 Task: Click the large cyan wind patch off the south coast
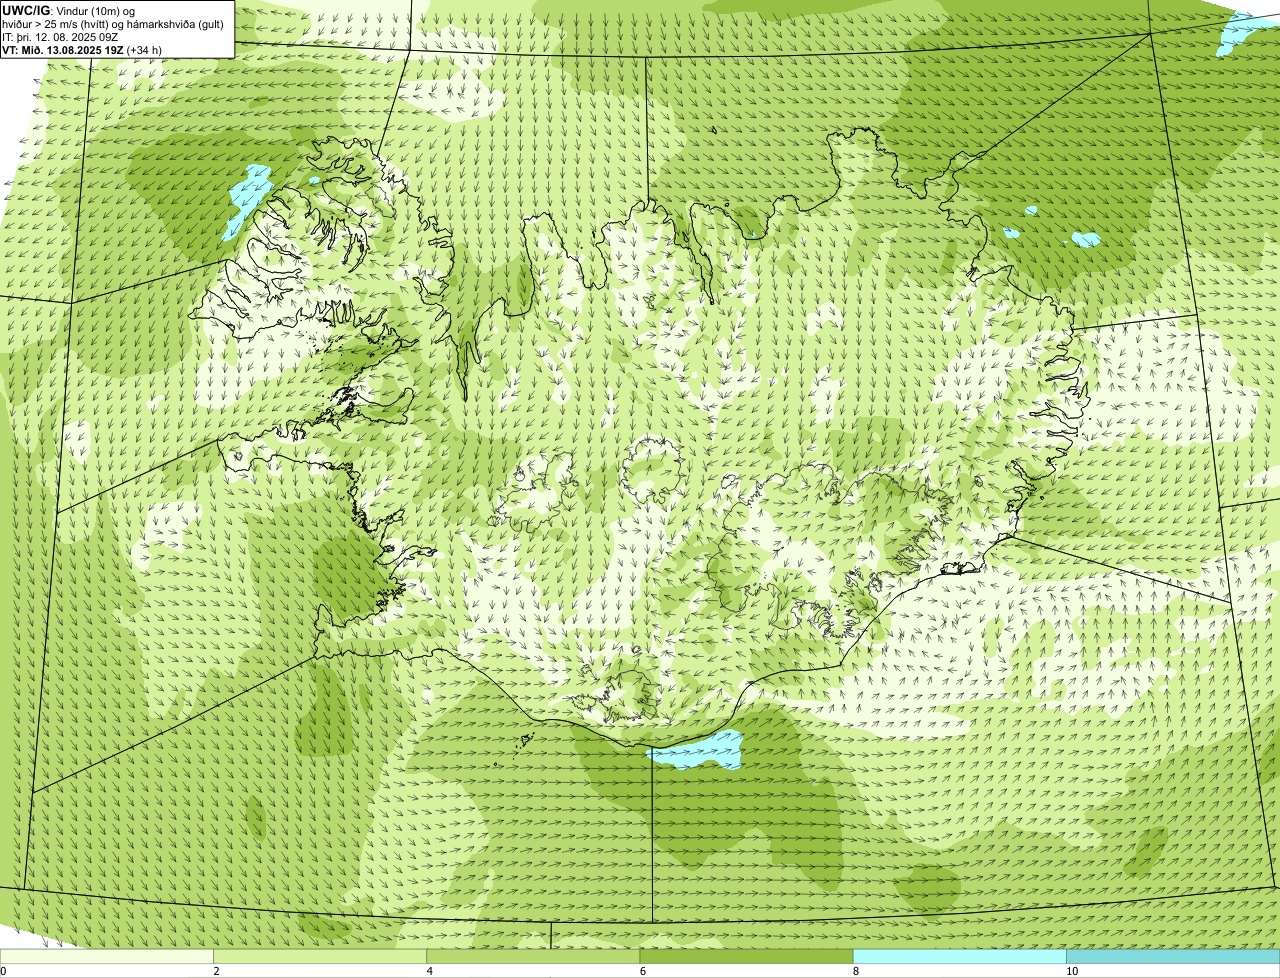click(697, 750)
